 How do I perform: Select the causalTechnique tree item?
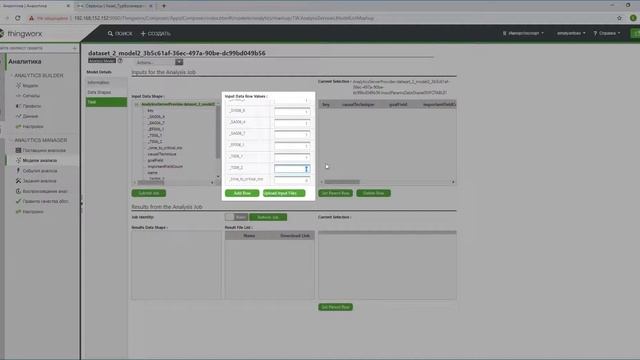162,154
